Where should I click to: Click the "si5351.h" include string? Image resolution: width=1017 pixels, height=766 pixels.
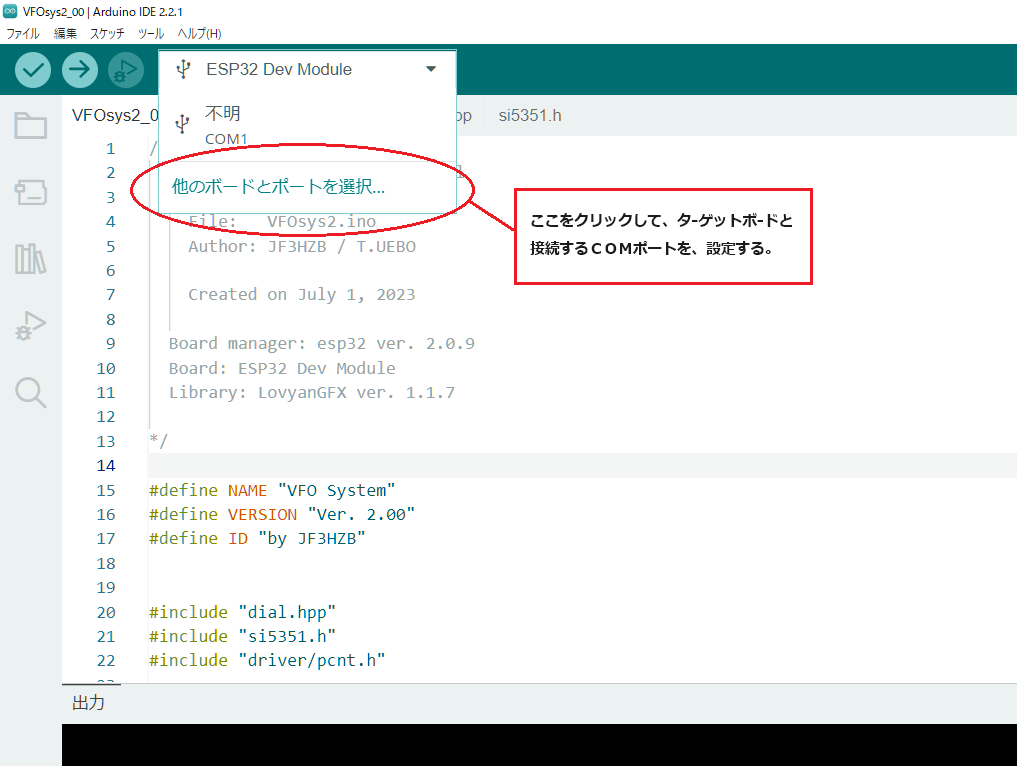point(287,636)
